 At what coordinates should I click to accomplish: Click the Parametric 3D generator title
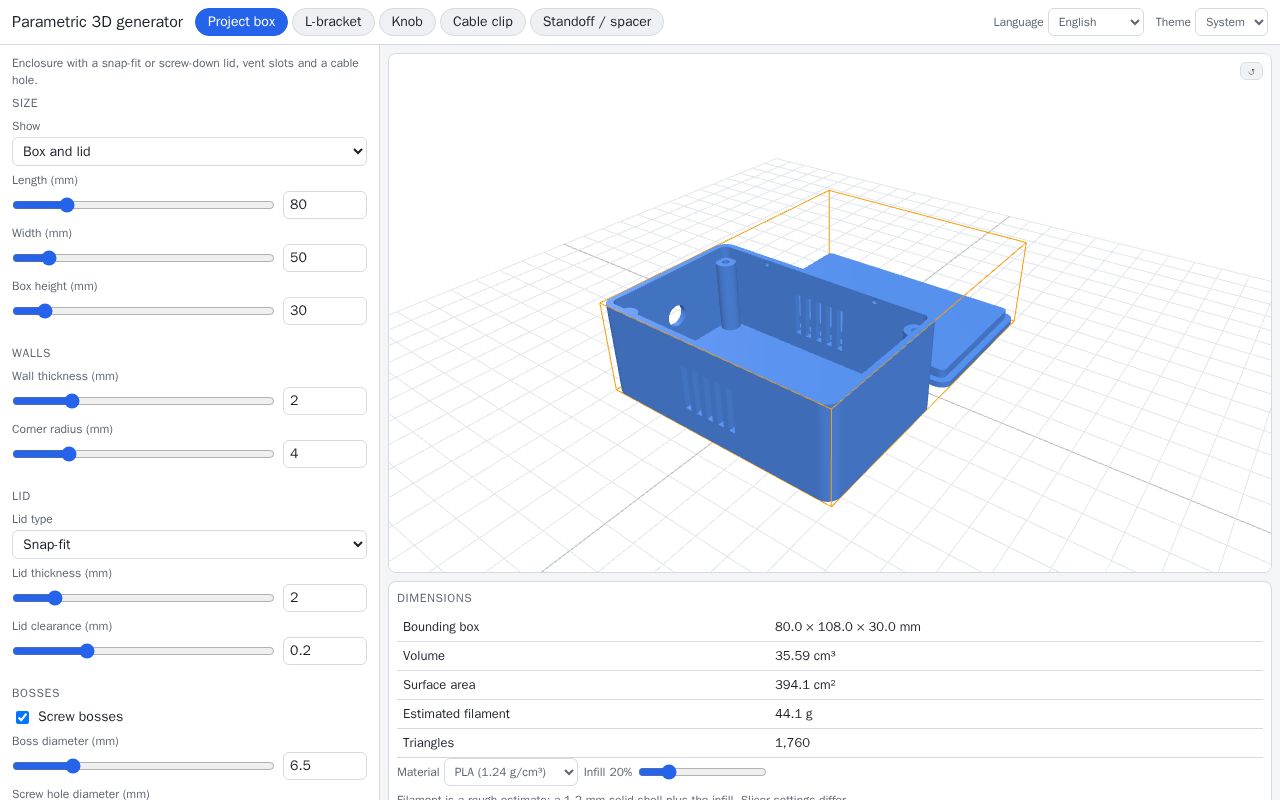[97, 22]
